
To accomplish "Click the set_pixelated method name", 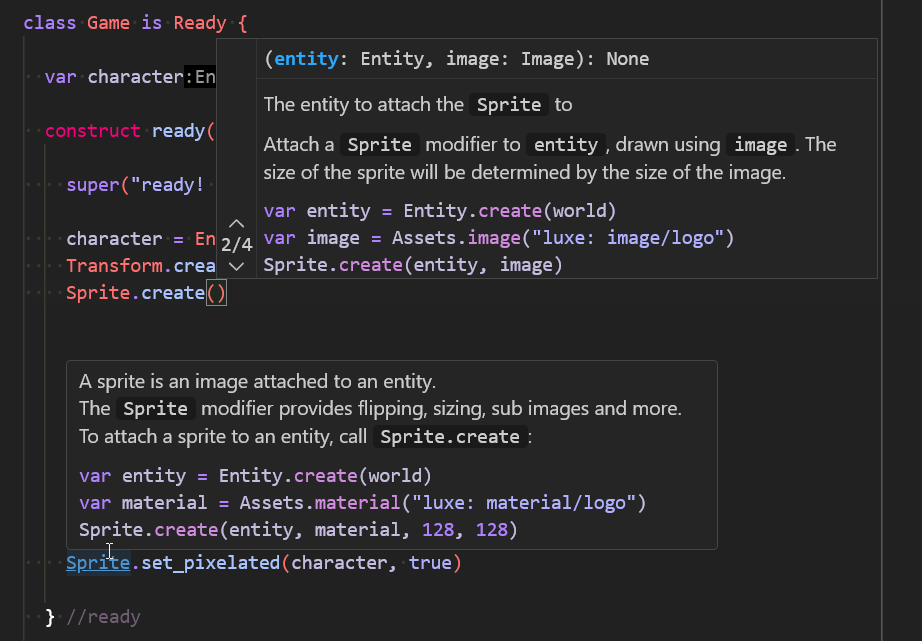I will (210, 563).
